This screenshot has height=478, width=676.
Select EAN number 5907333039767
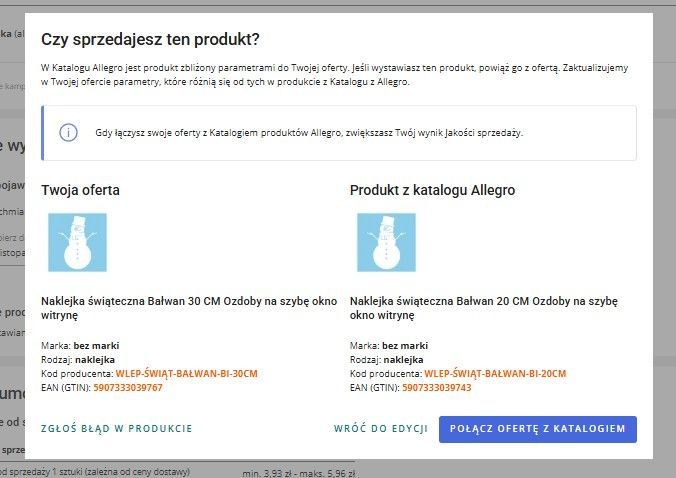(127, 387)
